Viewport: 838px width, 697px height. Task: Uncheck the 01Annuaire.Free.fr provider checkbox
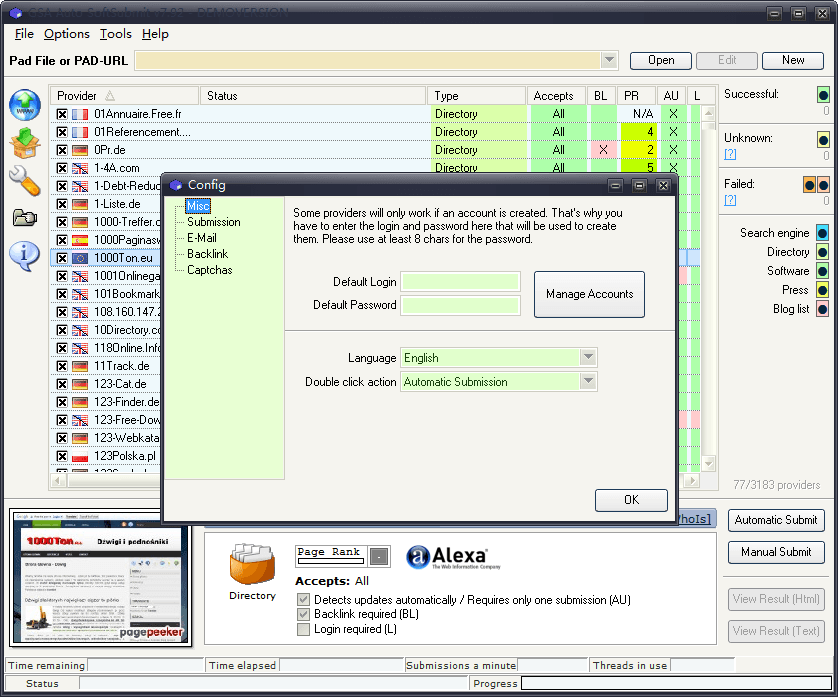(x=62, y=114)
